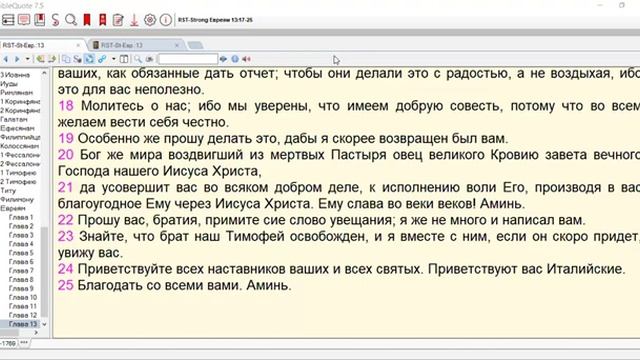Select book 'Римлянам' in list

coord(16,93)
